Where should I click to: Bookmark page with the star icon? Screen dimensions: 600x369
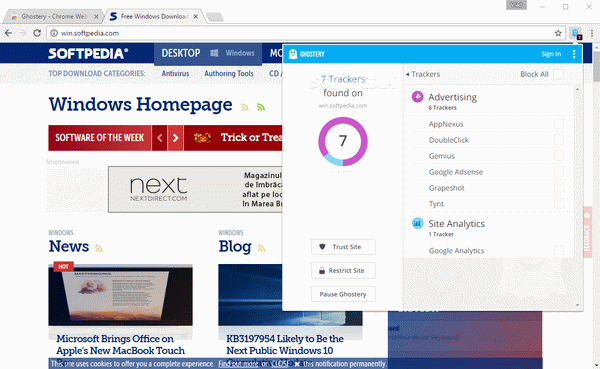click(x=558, y=33)
